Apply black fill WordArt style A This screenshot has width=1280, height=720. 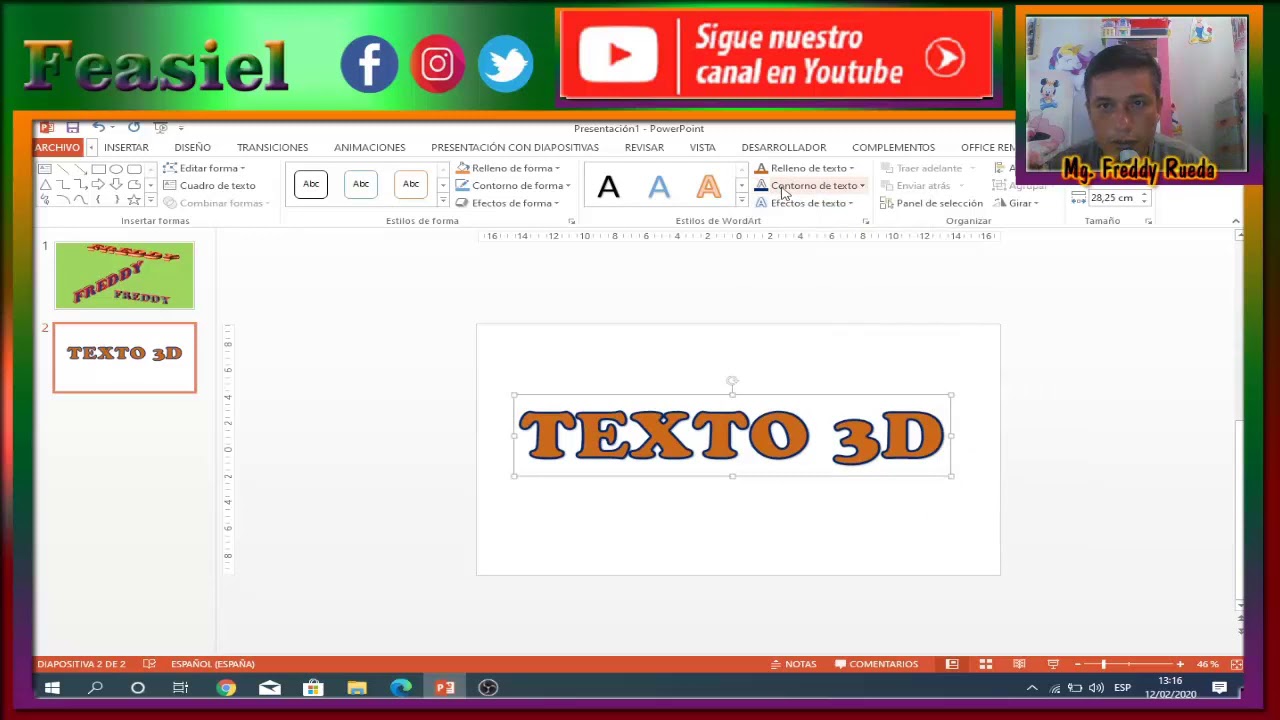(x=608, y=187)
